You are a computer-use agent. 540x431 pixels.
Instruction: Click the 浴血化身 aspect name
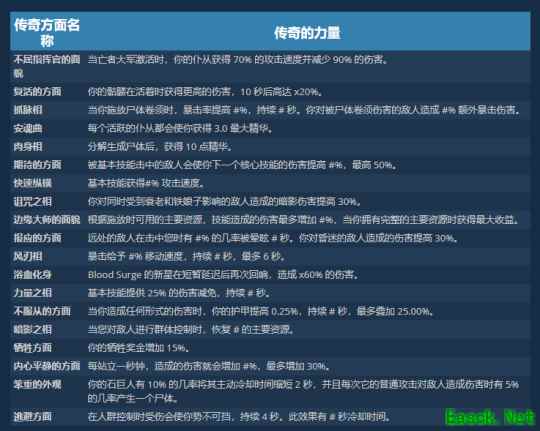point(33,275)
